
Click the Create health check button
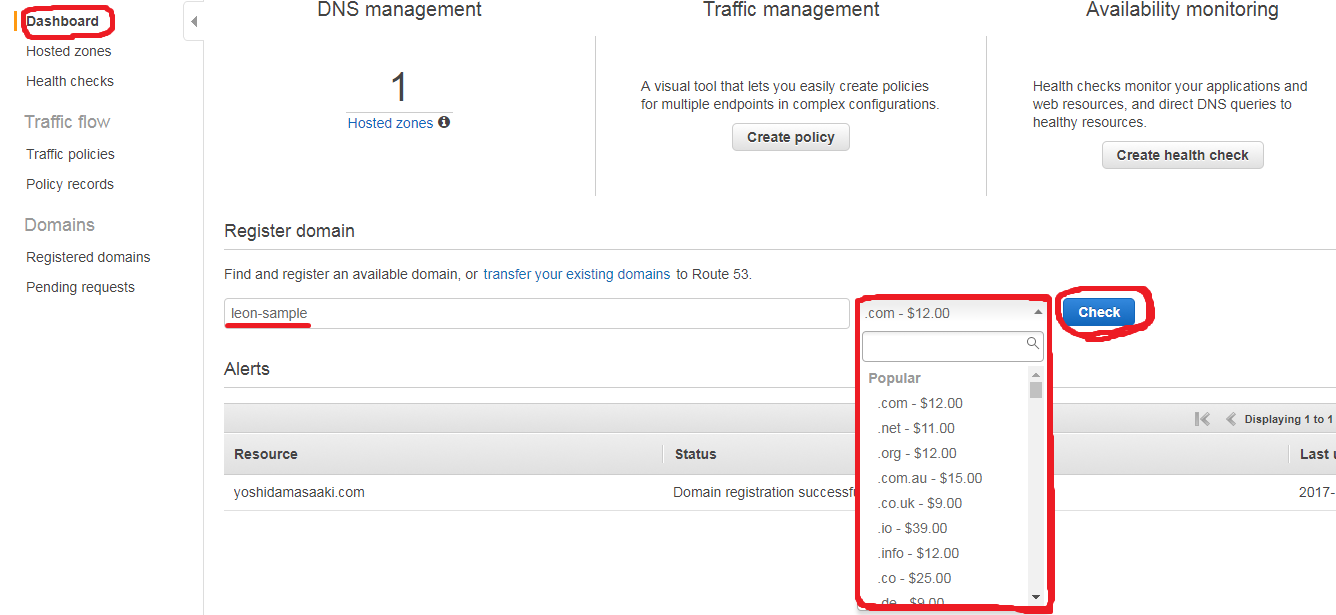1182,155
